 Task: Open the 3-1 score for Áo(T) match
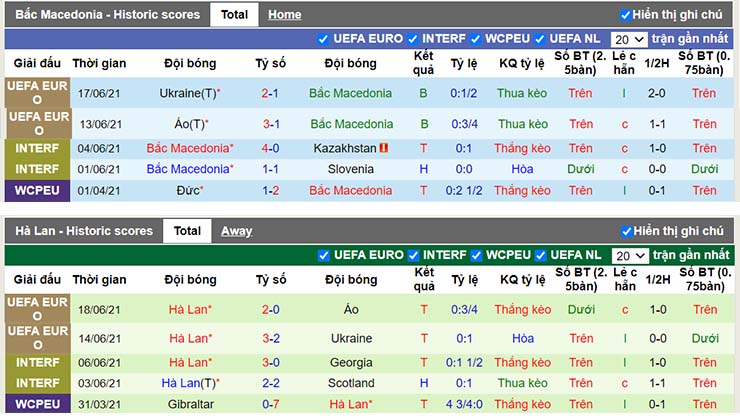[271, 124]
